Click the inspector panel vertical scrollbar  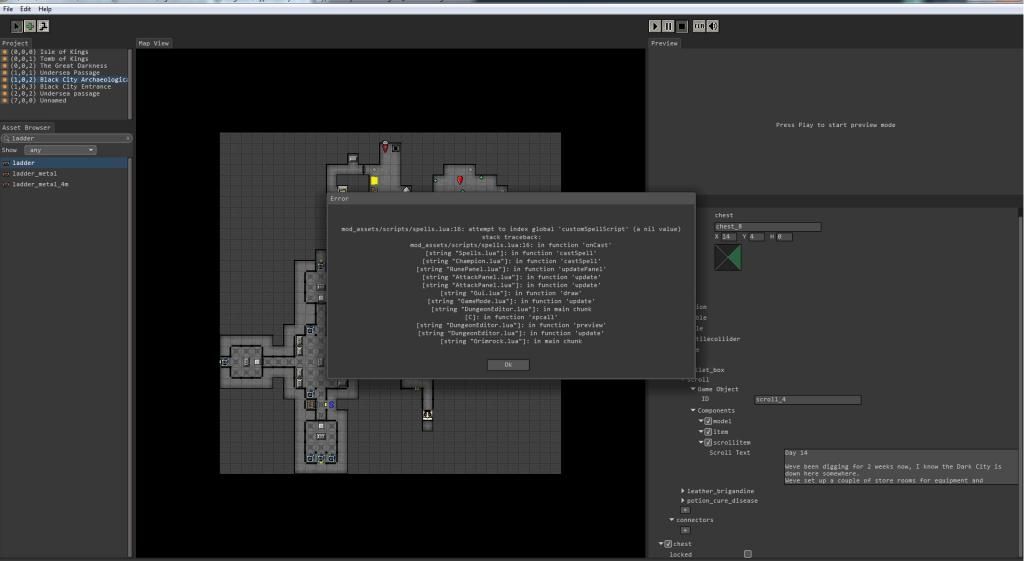(1020, 385)
